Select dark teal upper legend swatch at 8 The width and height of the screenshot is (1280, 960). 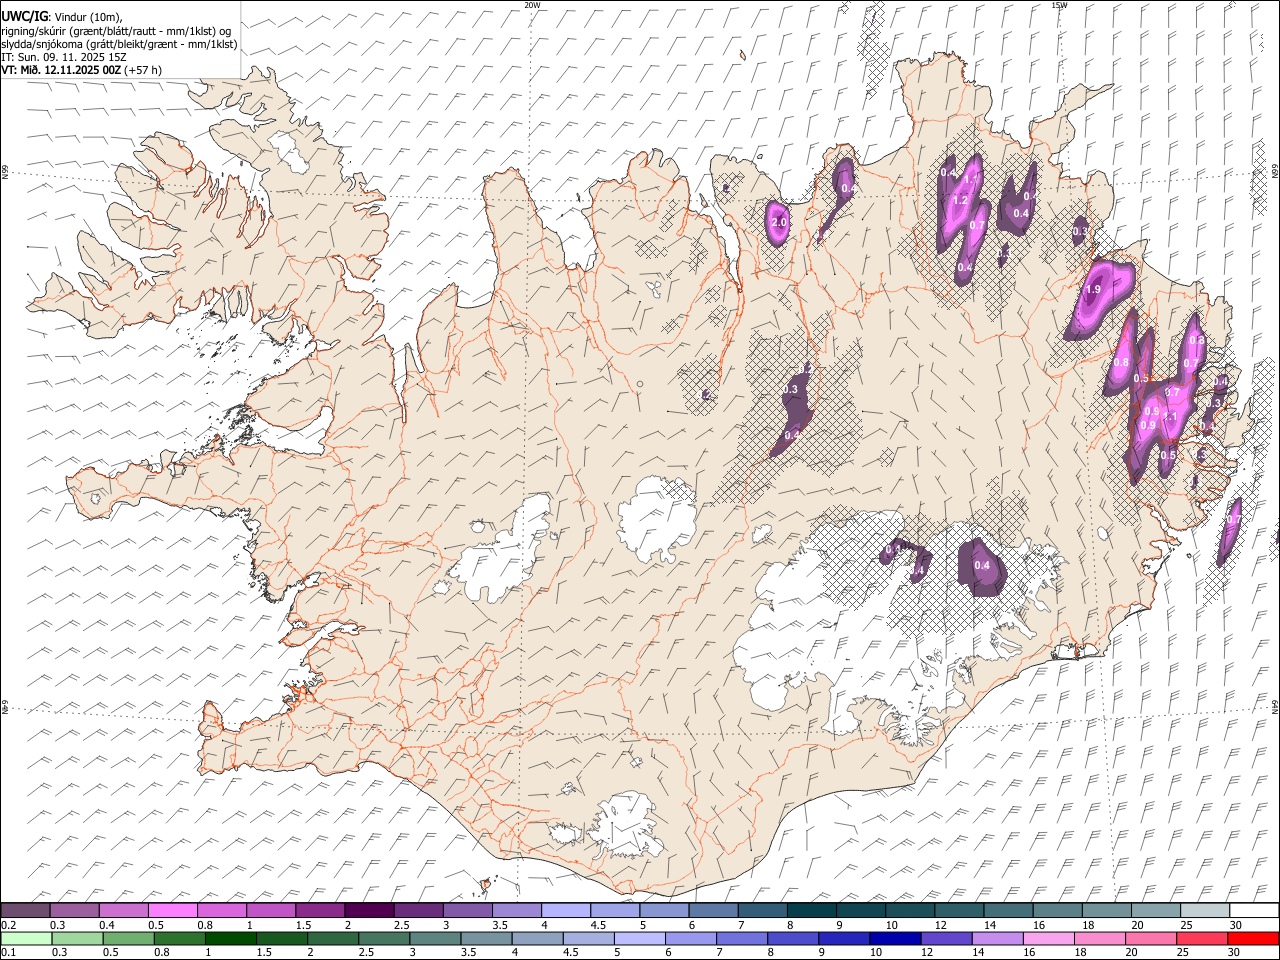pyautogui.click(x=811, y=911)
